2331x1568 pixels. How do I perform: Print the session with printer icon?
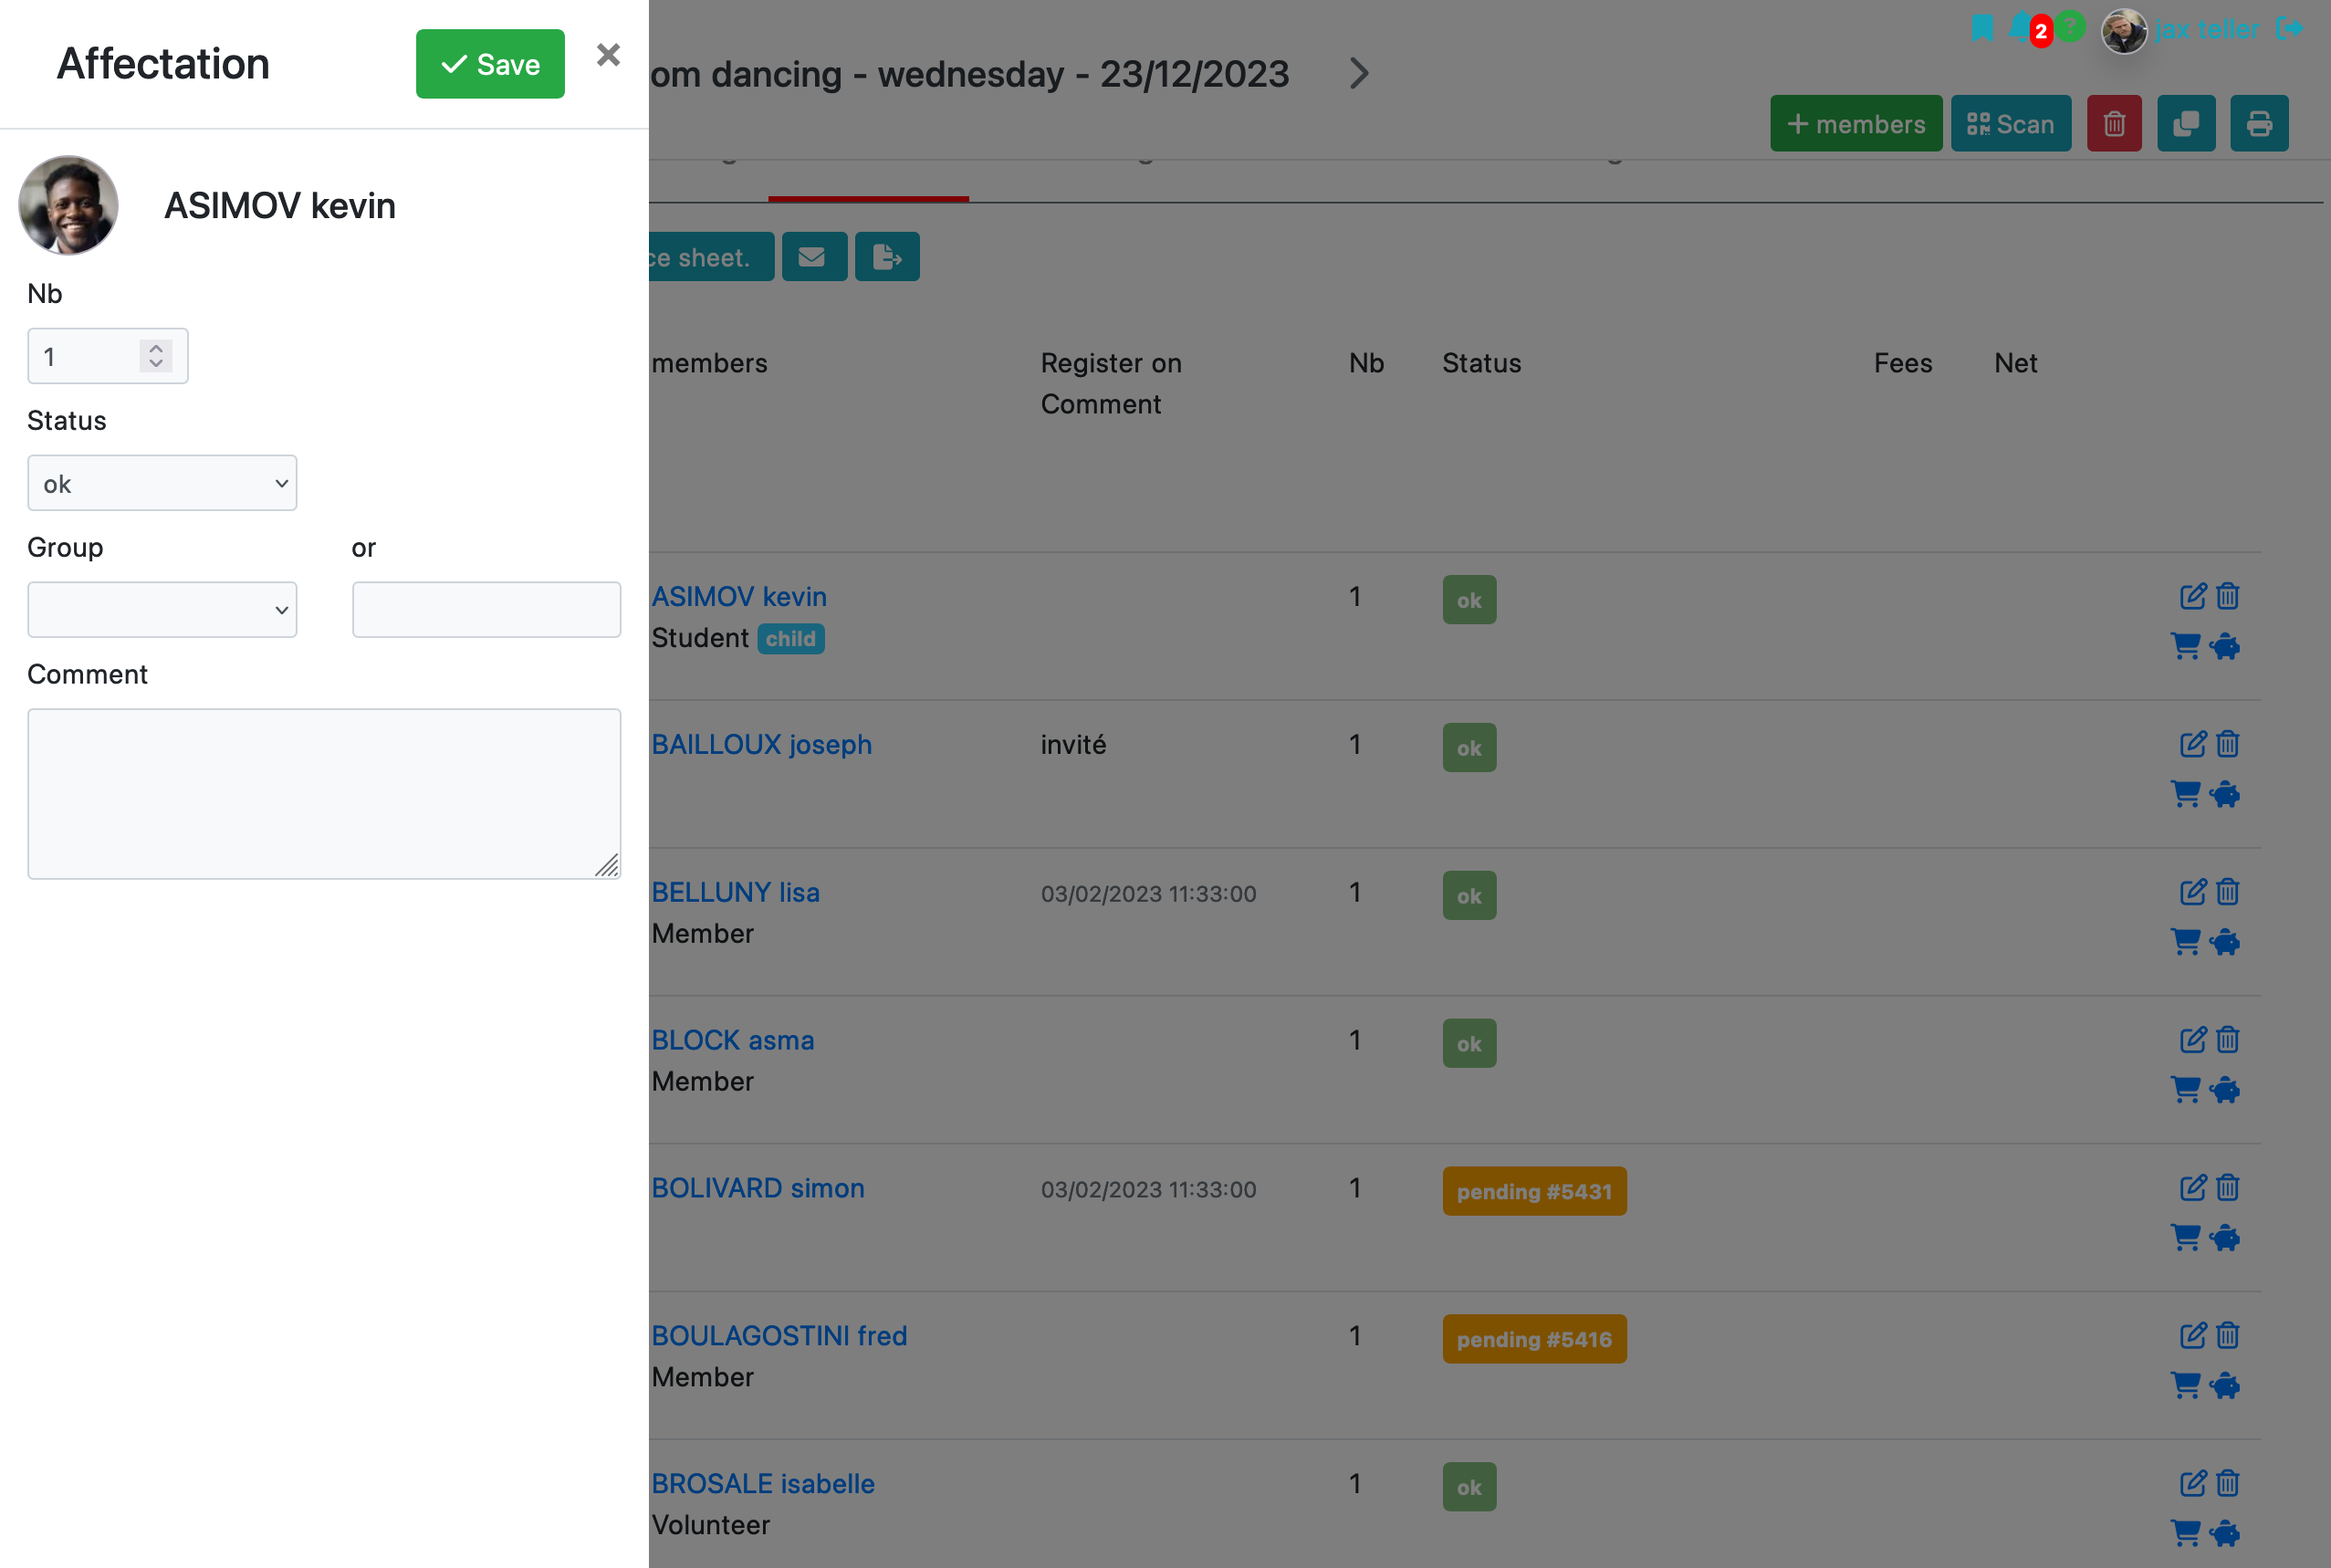(x=2259, y=124)
